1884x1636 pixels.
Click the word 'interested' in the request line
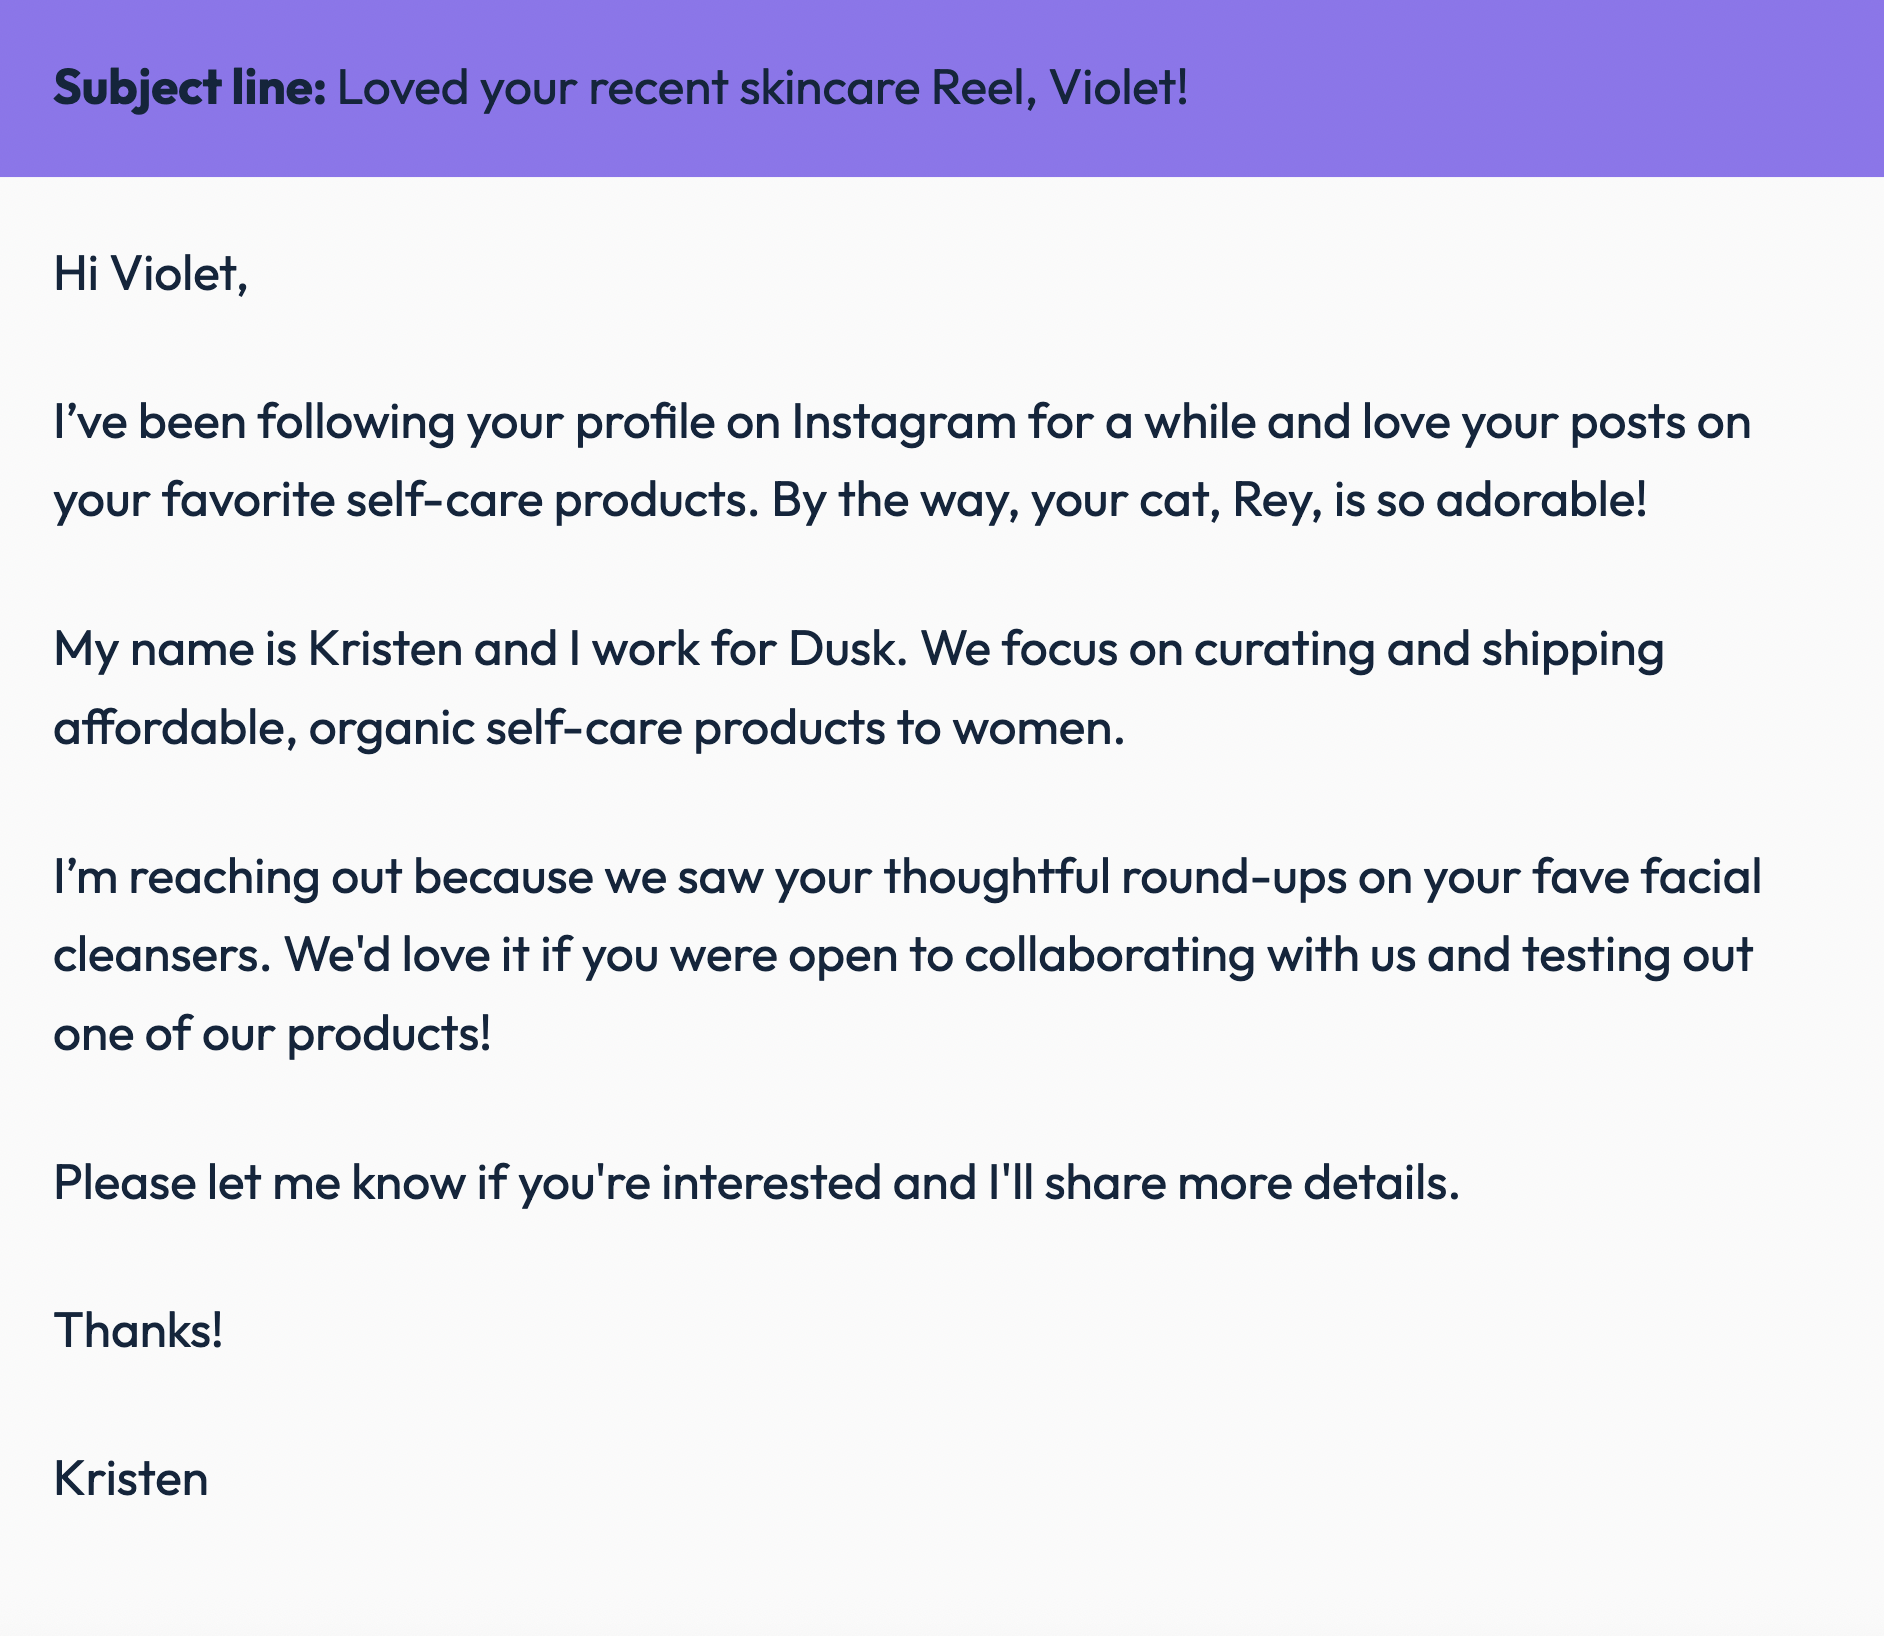pyautogui.click(x=771, y=1182)
